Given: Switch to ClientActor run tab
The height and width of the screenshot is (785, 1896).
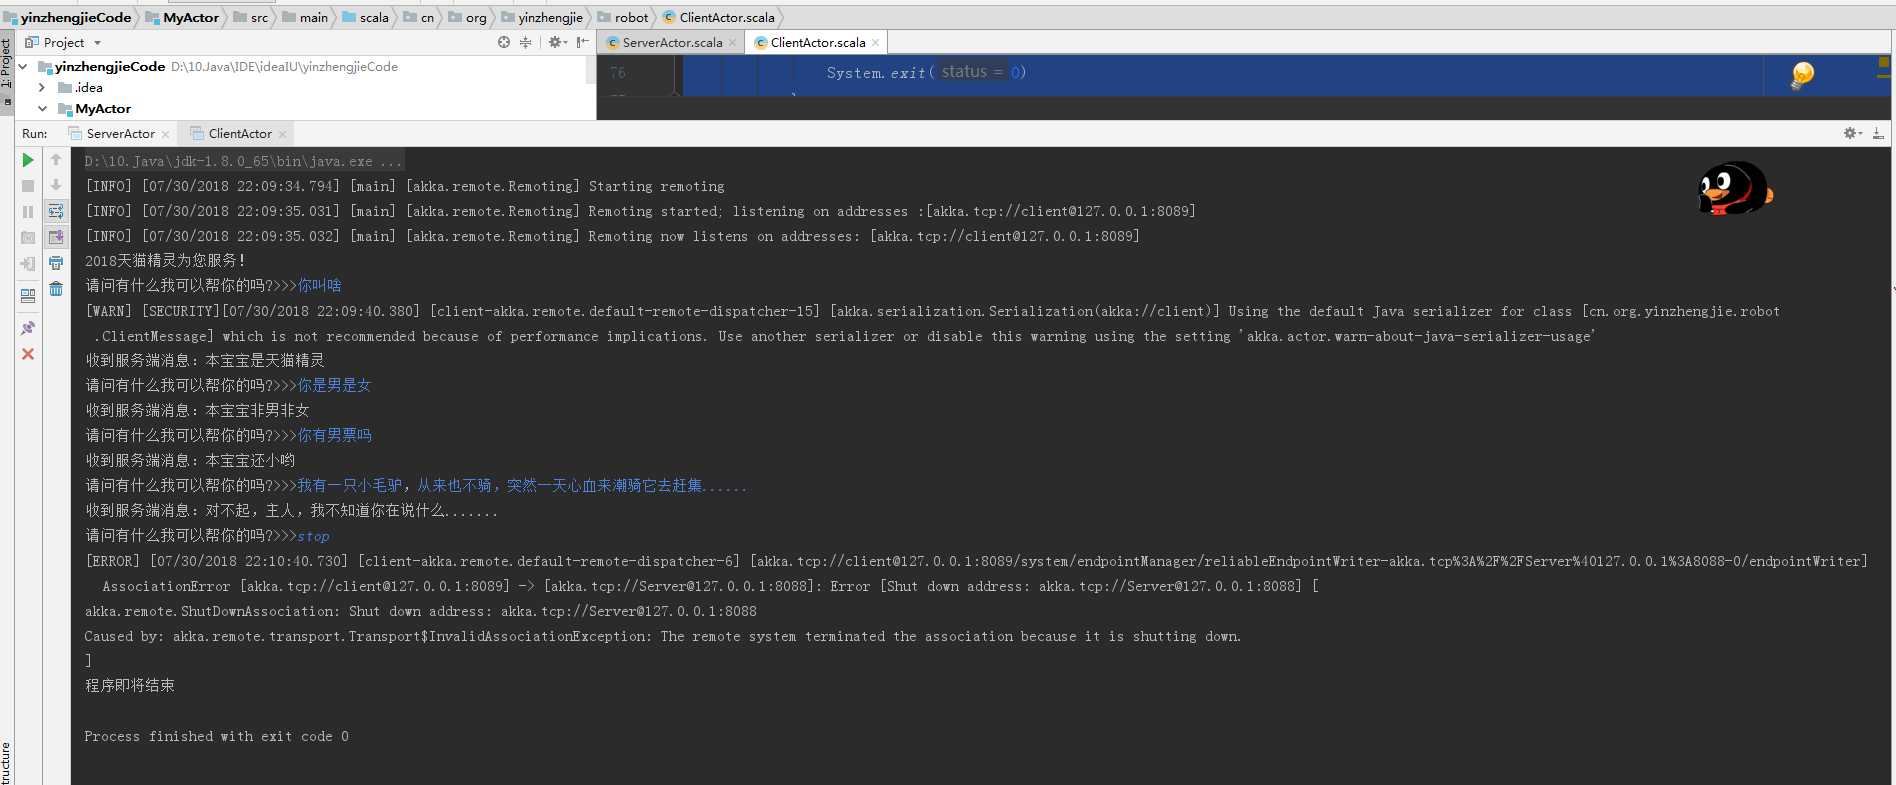Looking at the screenshot, I should (240, 133).
